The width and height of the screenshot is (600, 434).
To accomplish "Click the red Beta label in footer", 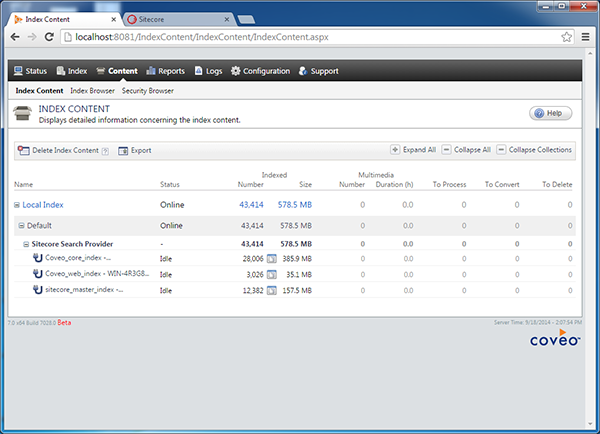I will [x=64, y=323].
